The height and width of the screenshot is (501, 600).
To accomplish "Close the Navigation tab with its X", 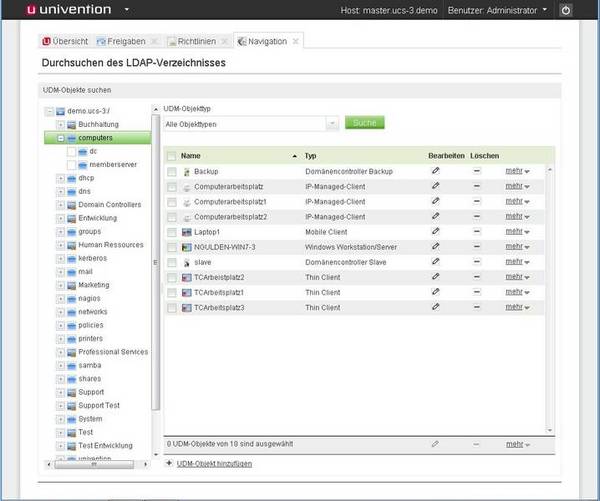I will (x=296, y=41).
